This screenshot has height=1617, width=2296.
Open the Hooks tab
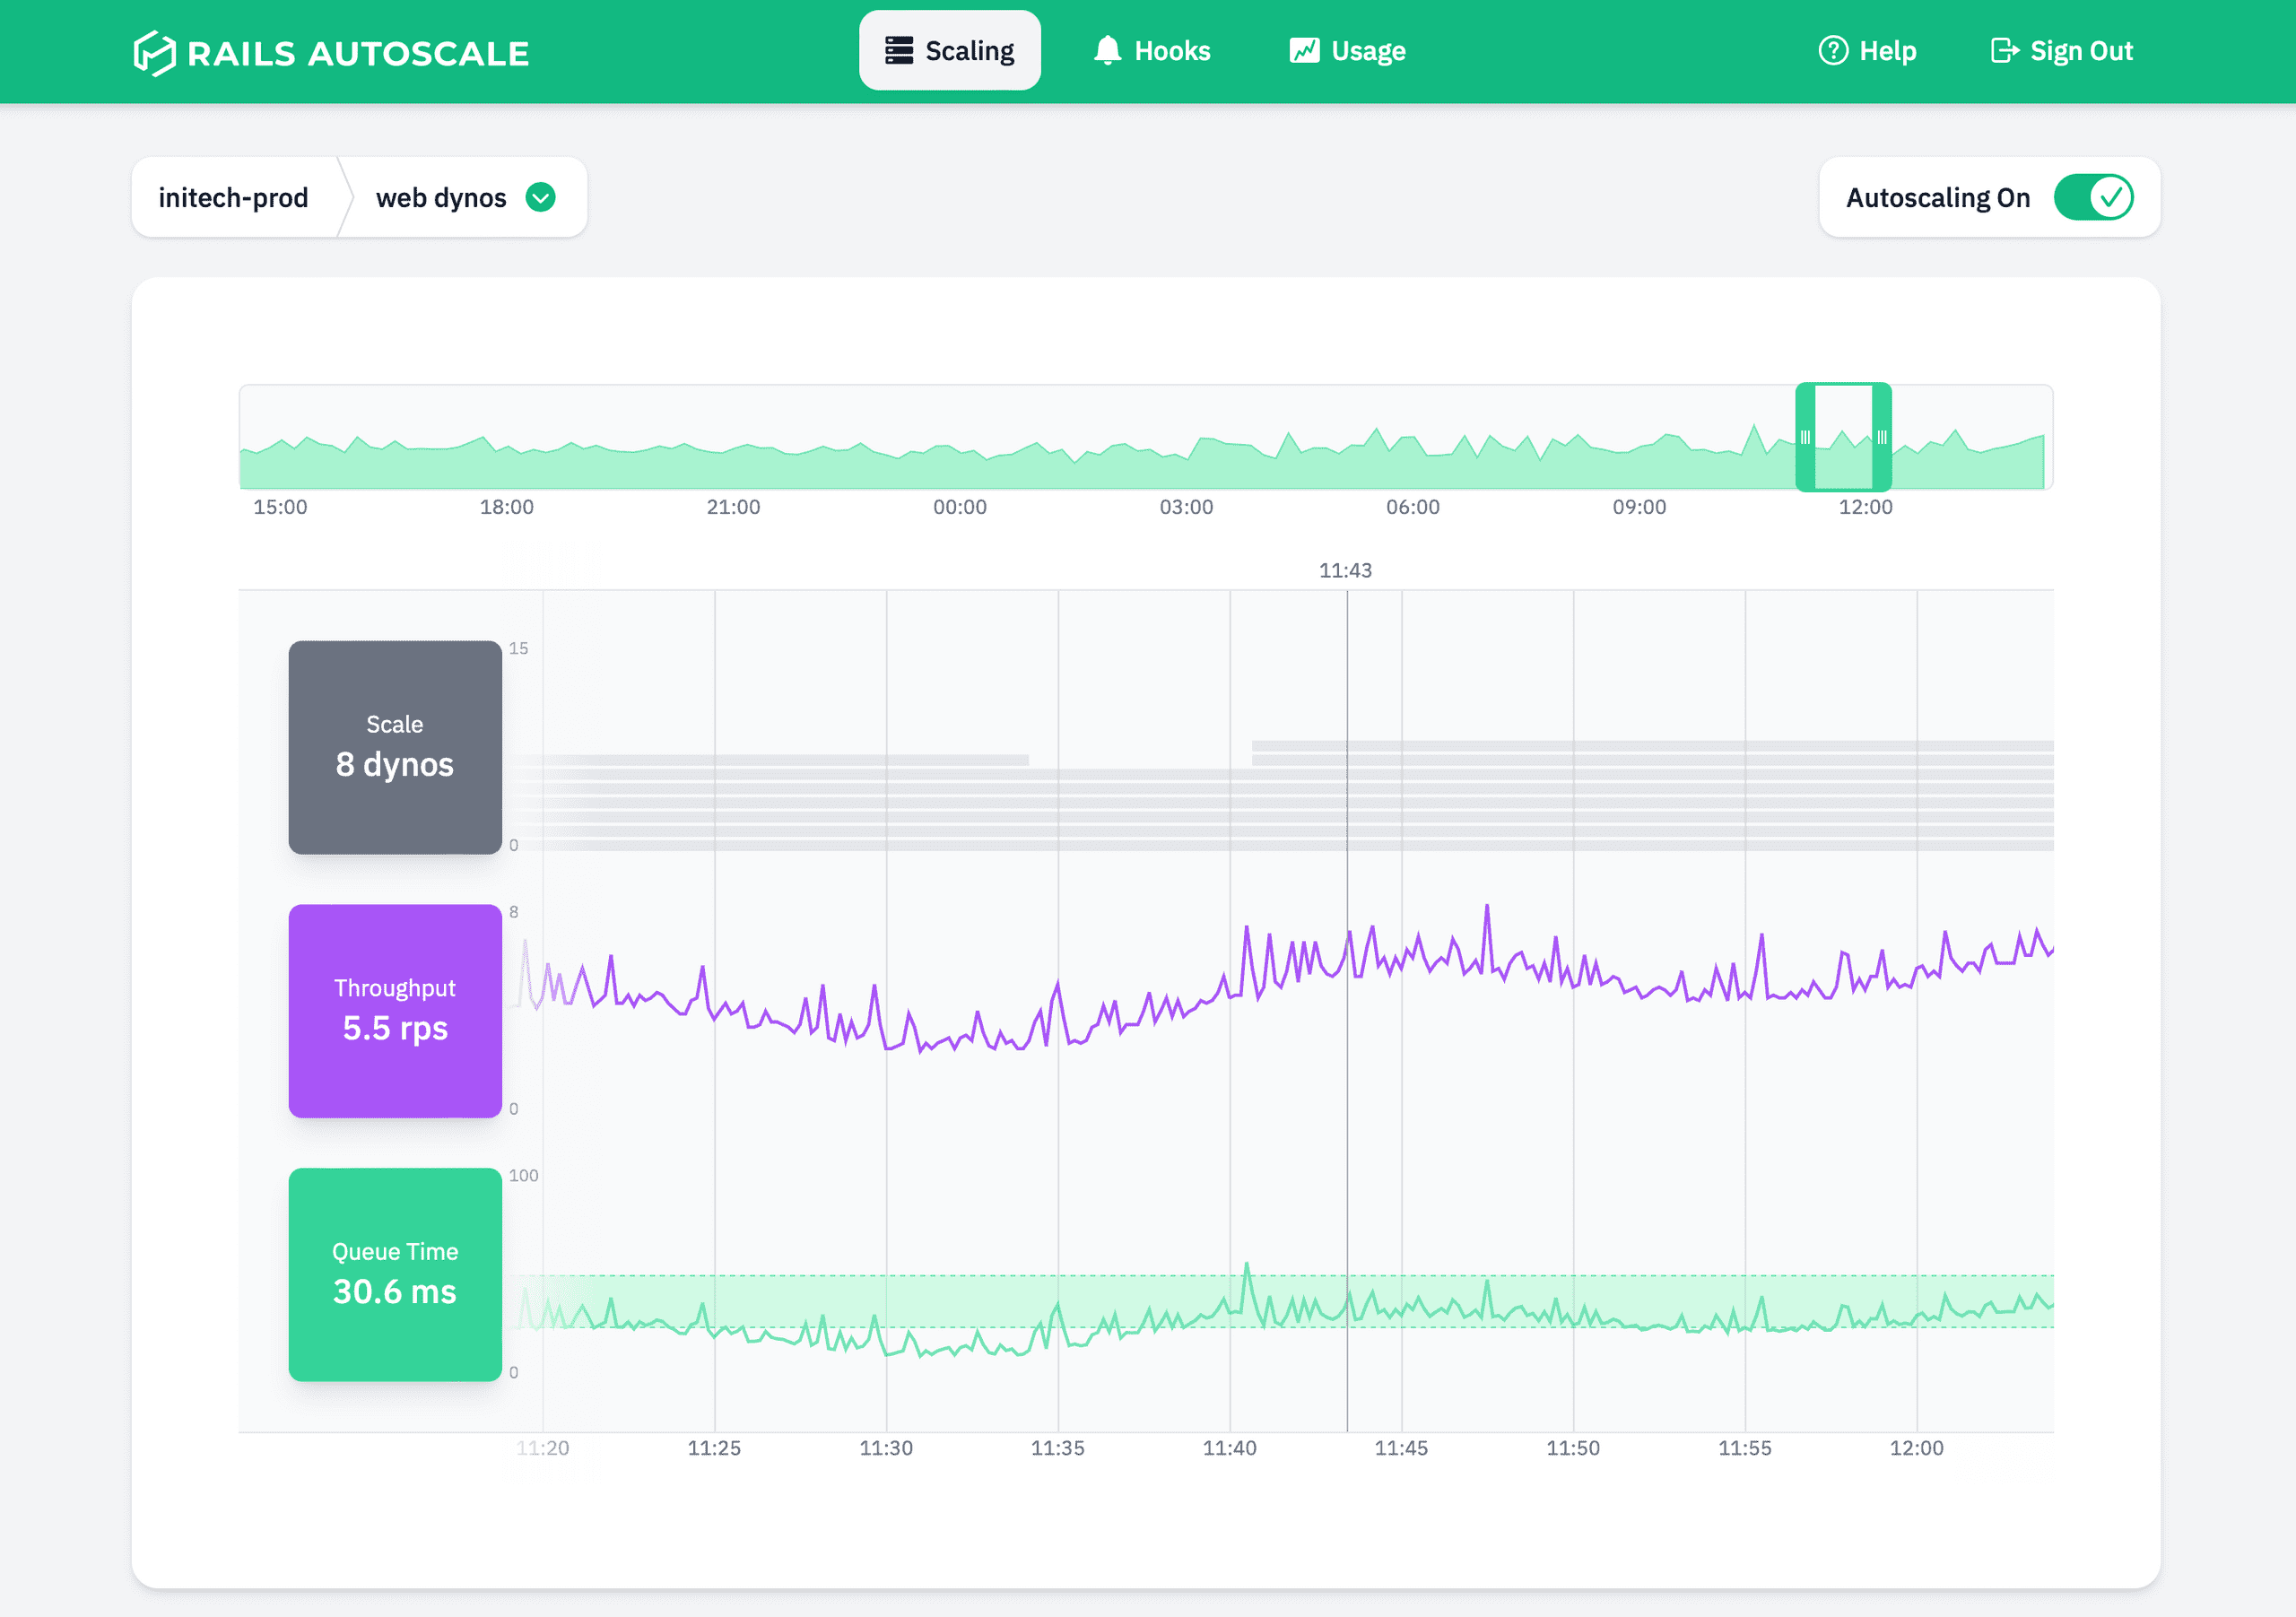1153,51
